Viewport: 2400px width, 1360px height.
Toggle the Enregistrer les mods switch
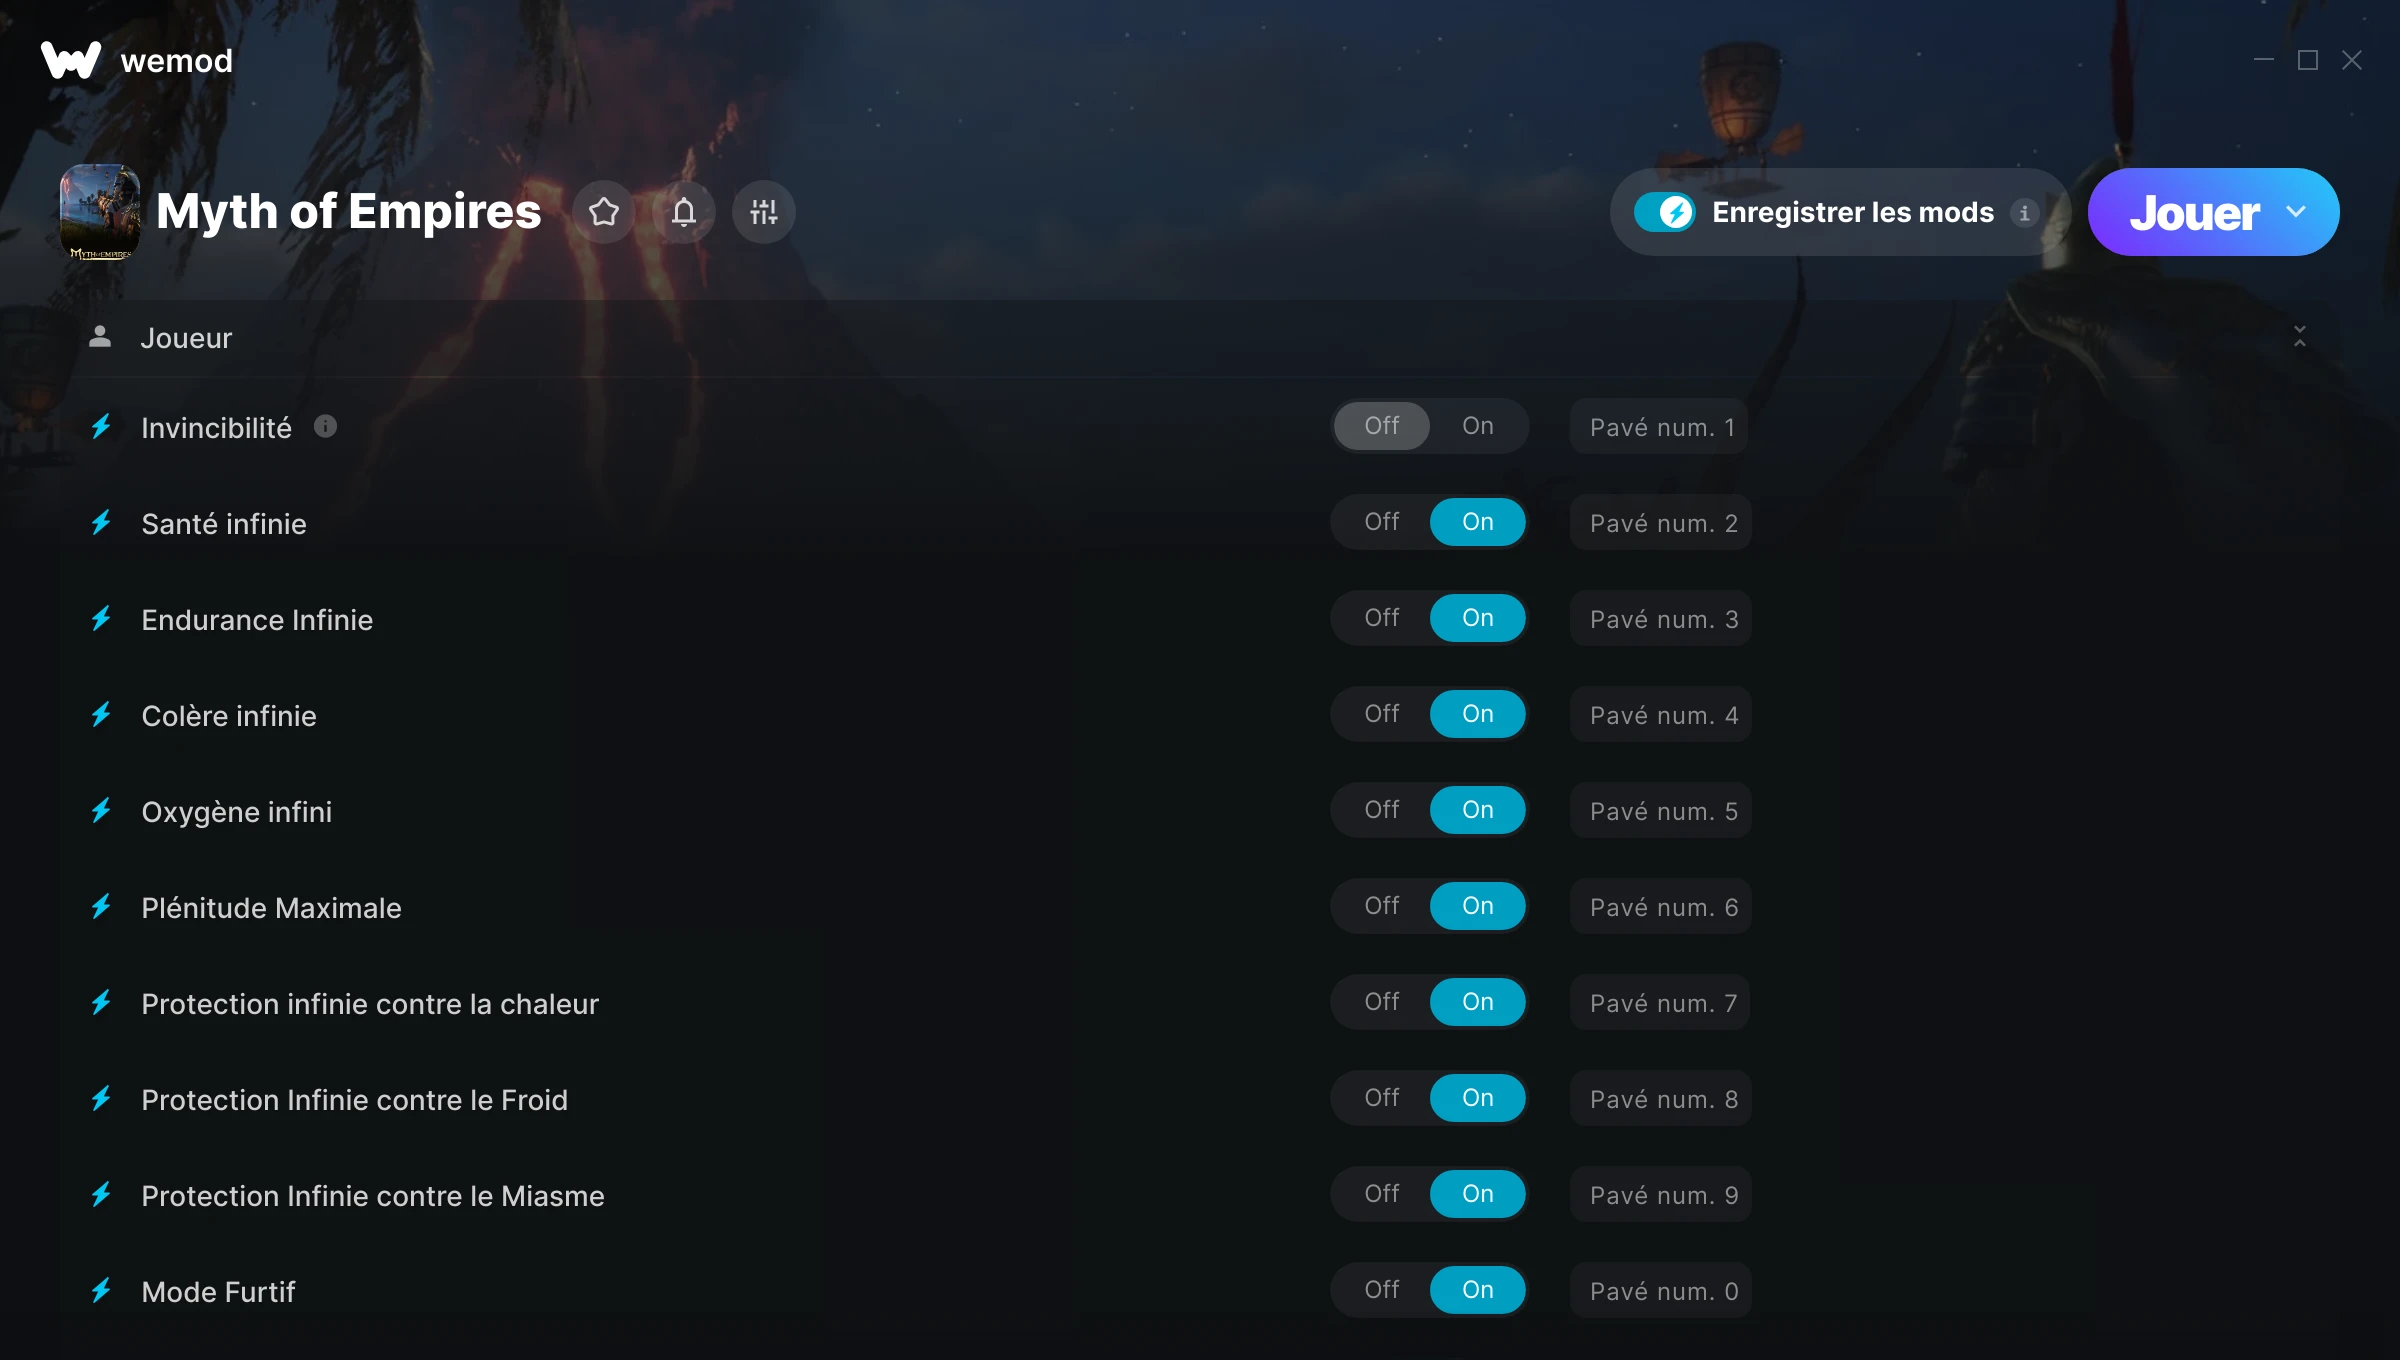(1665, 212)
